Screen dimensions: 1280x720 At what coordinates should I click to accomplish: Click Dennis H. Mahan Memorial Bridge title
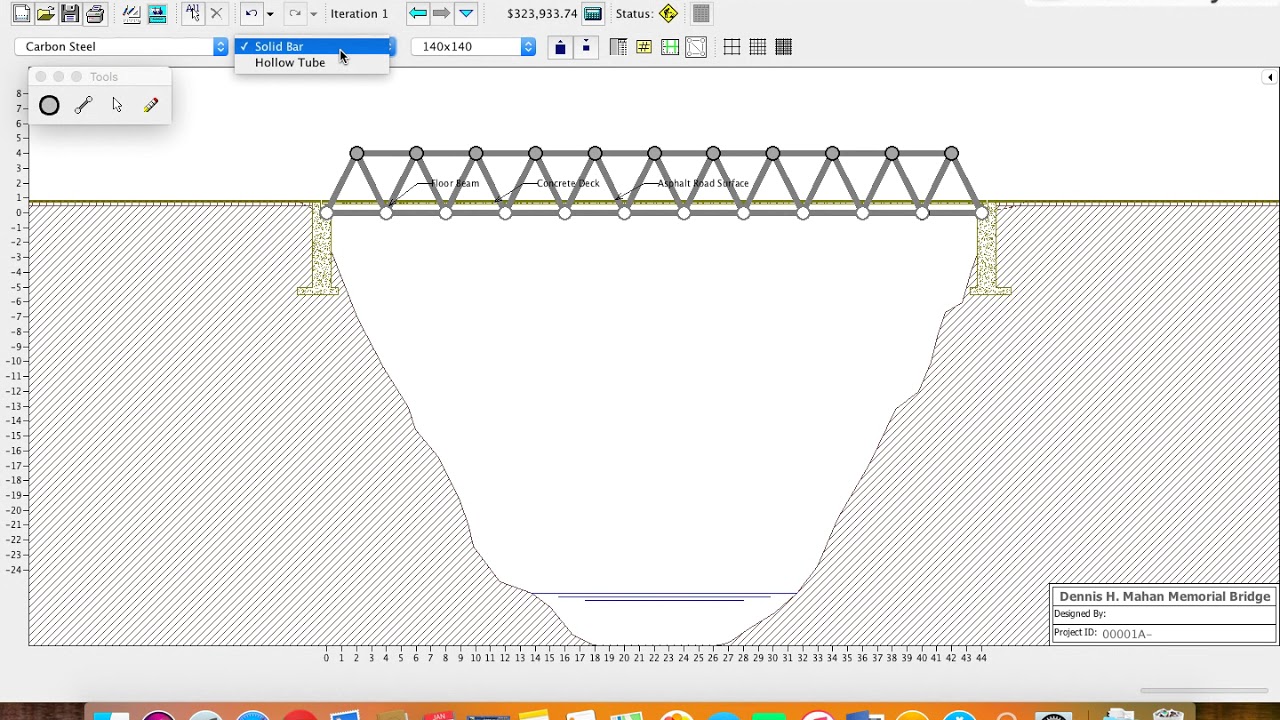(x=1165, y=597)
